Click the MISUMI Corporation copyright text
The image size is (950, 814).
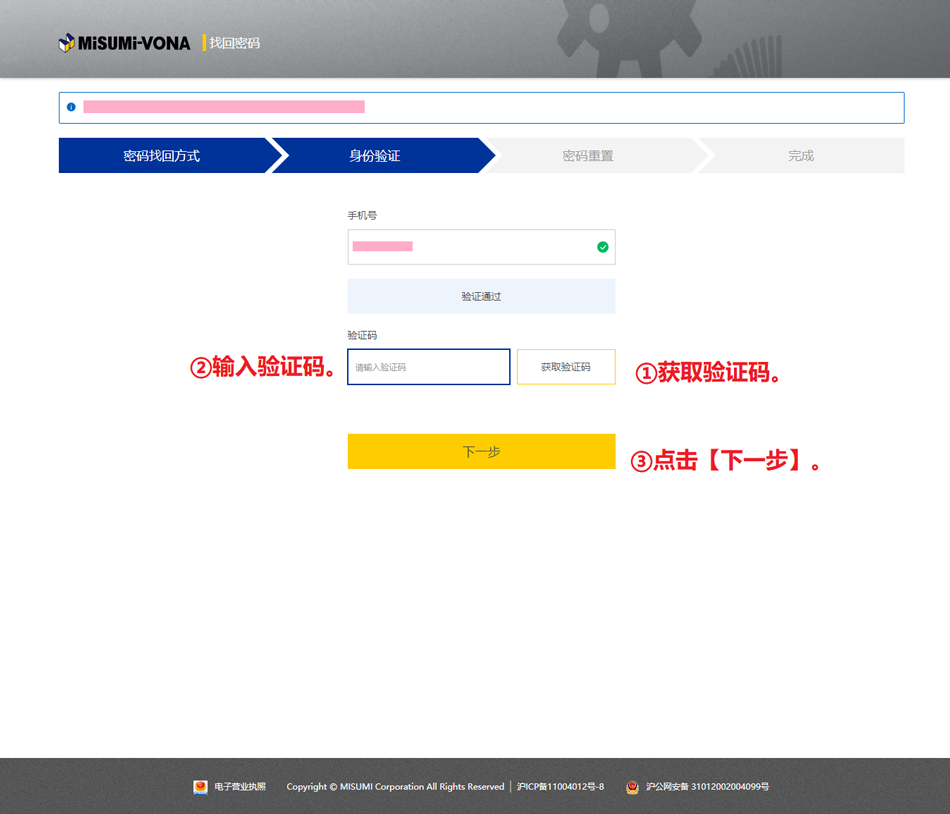pos(395,787)
